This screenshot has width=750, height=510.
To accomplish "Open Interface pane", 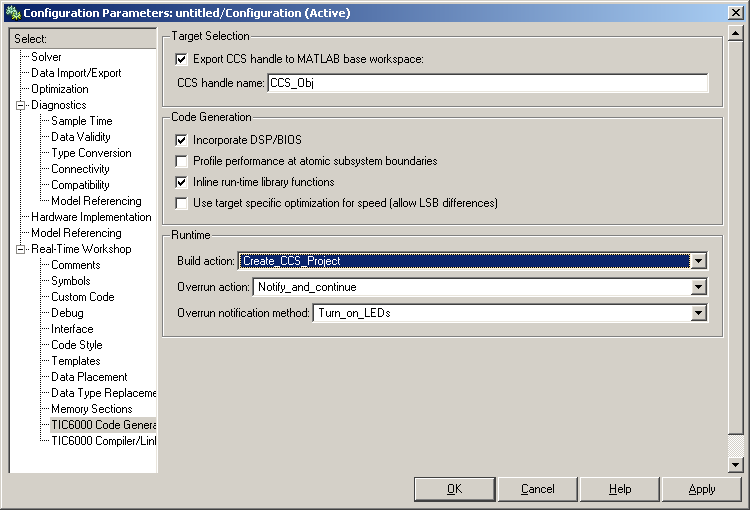I will [72, 329].
